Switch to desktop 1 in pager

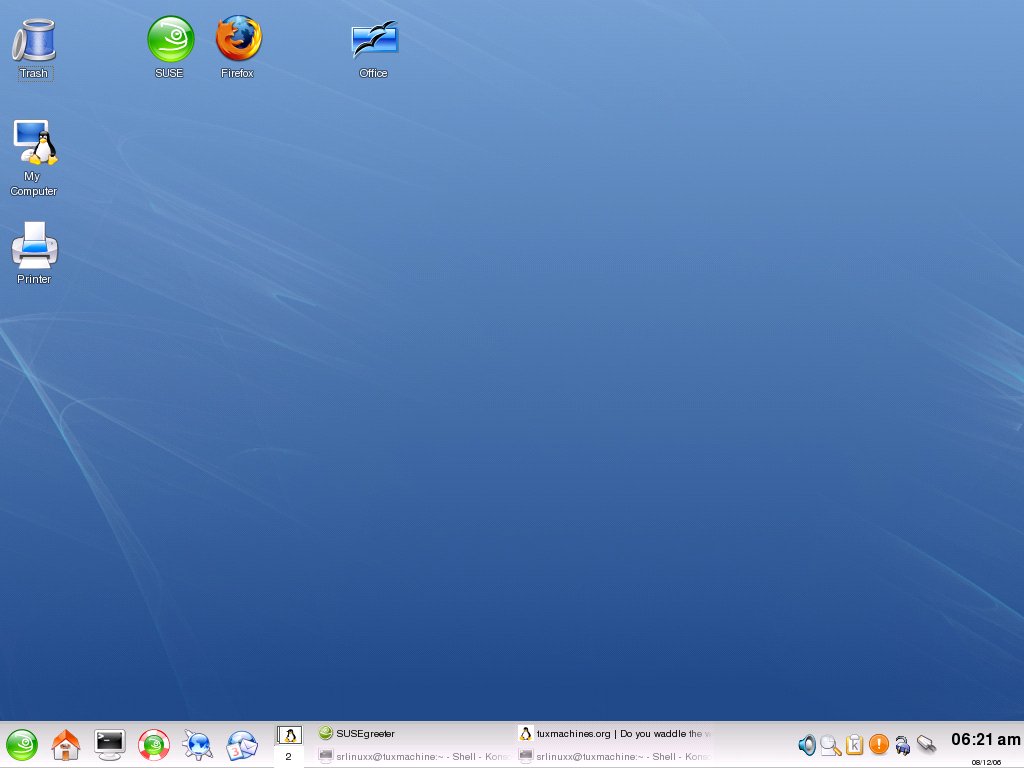[x=289, y=735]
